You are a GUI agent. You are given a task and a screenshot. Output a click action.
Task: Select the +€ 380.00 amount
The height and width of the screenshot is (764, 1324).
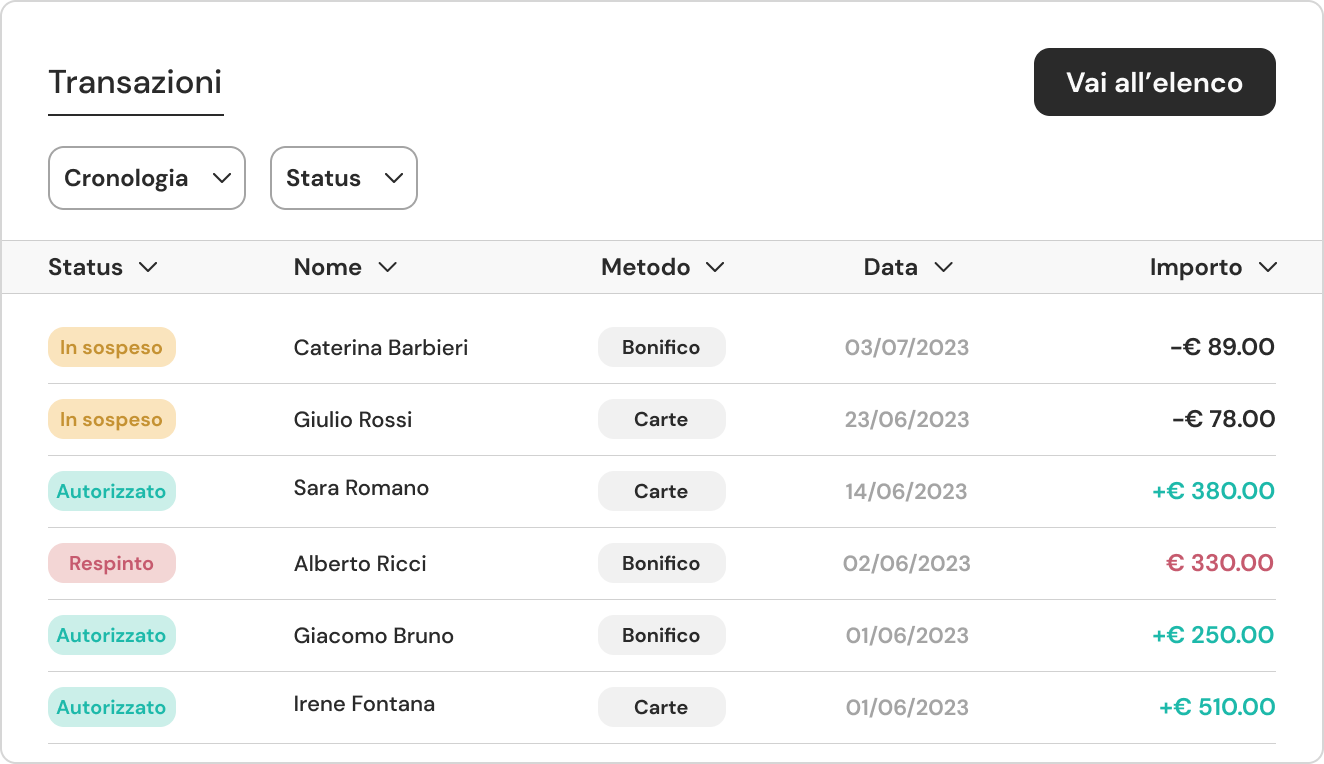pos(1213,492)
